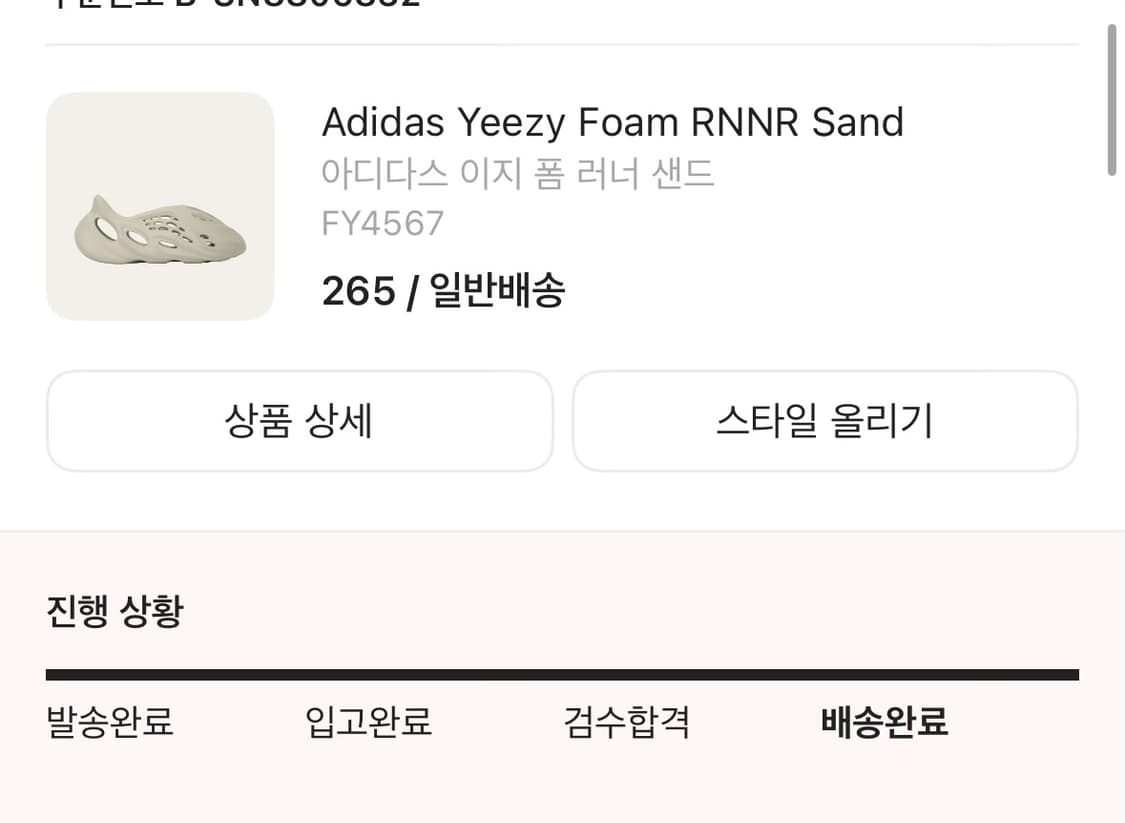
Task: Click the Korean product name 아디다스 이지 폼 러너 샌드
Action: coord(519,172)
